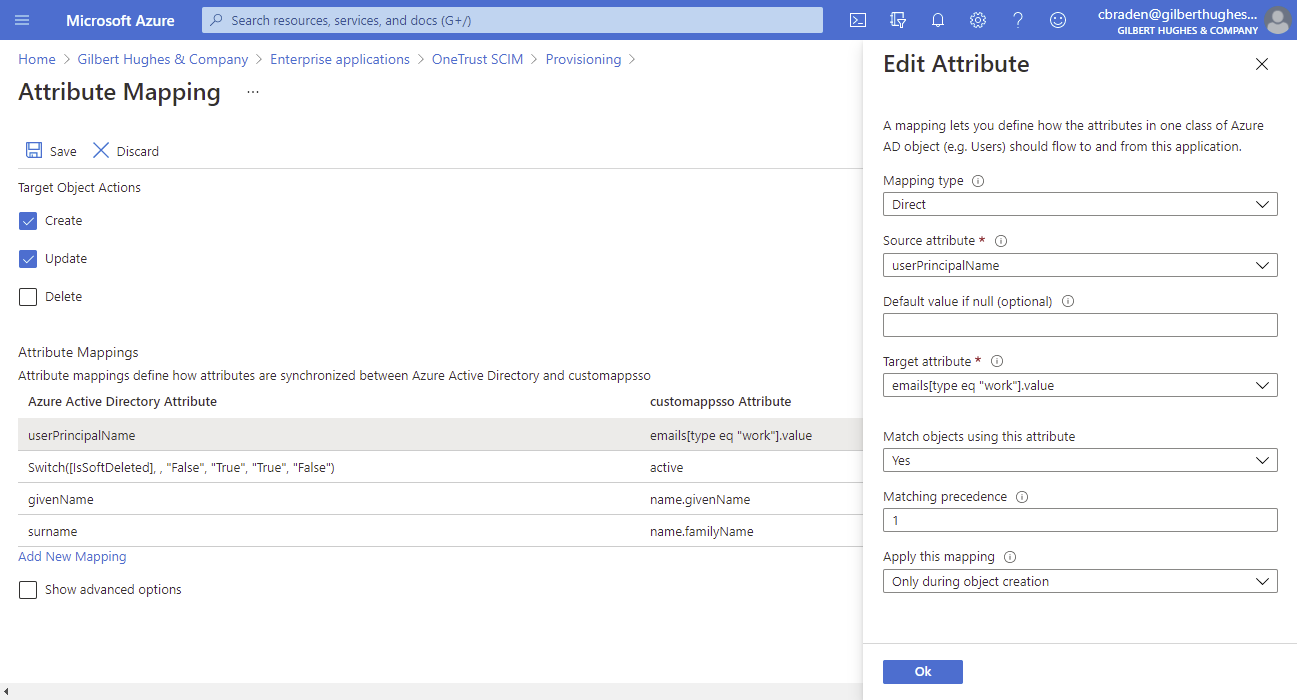Open the Azure portal hamburger menu
The height and width of the screenshot is (700, 1297).
point(24,19)
